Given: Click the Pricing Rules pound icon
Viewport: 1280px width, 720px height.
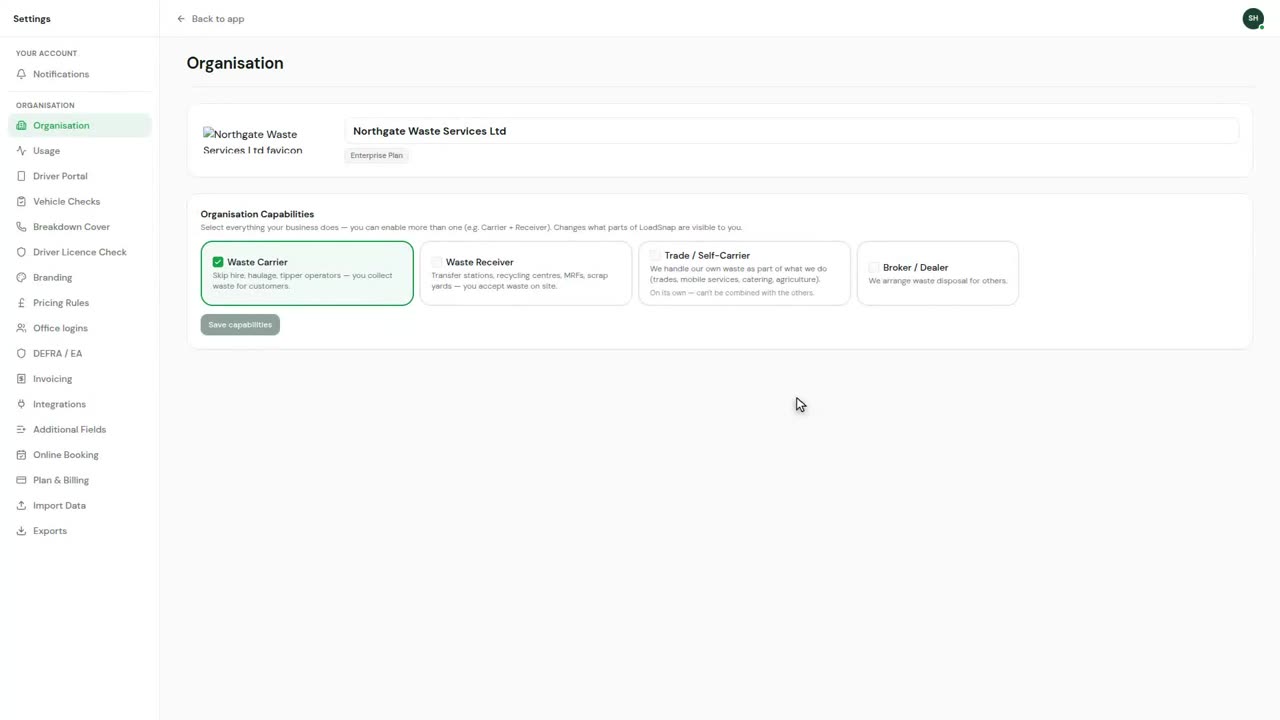Looking at the screenshot, I should 22,303.
